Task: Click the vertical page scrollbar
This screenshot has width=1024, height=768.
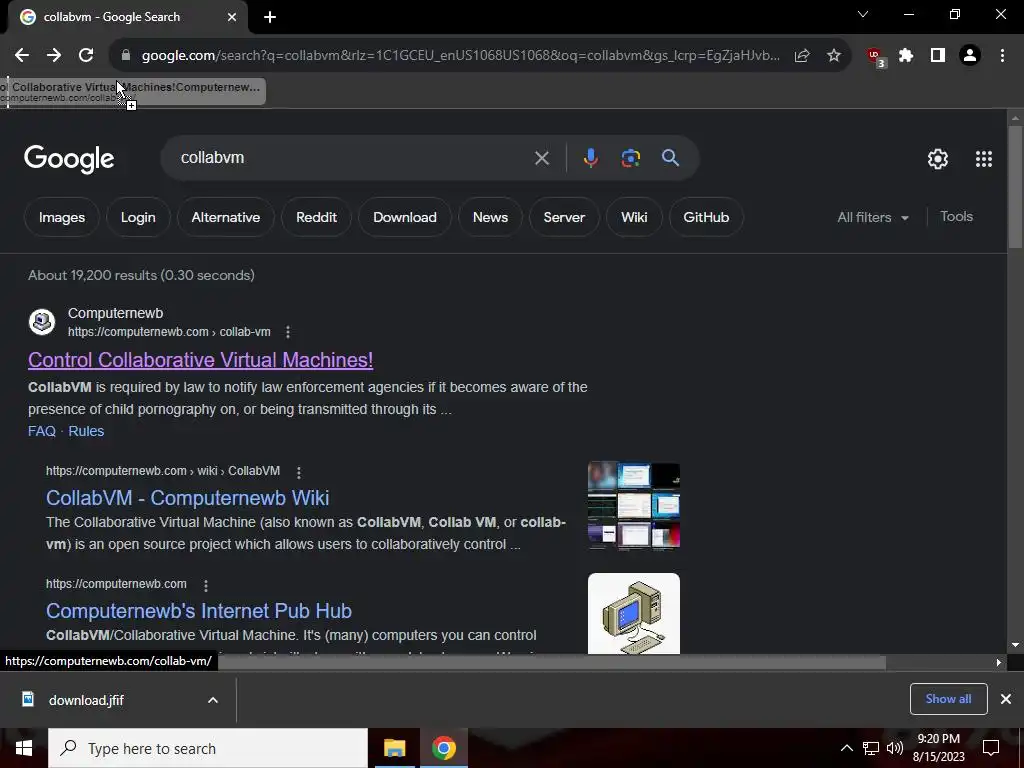Action: click(x=1015, y=186)
